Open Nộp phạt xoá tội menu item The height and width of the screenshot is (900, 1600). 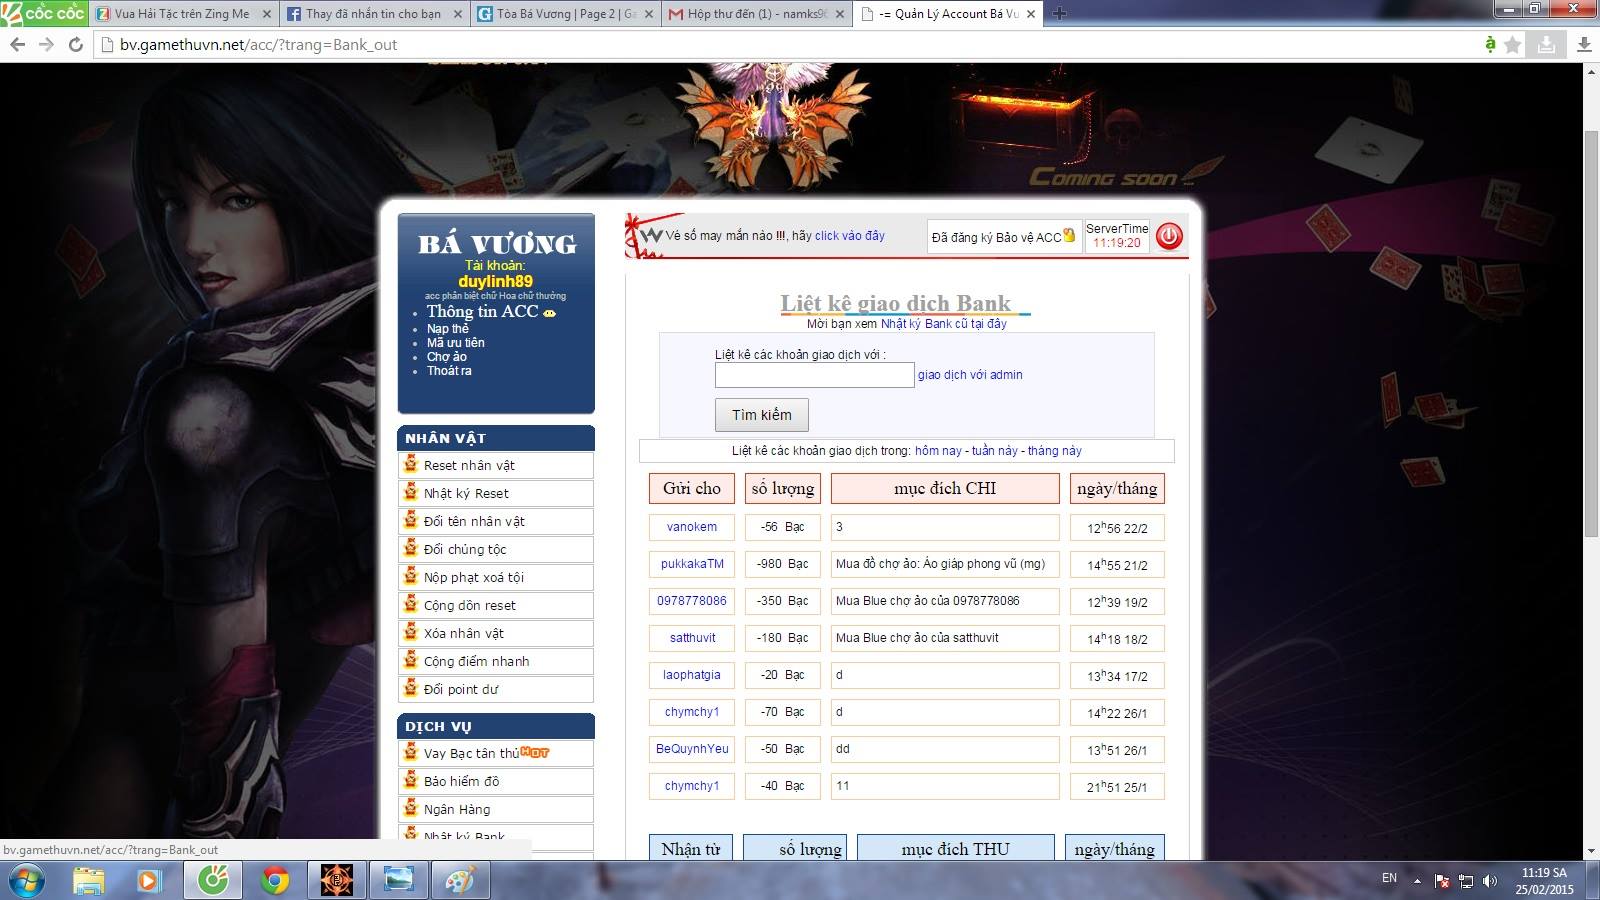coord(496,577)
